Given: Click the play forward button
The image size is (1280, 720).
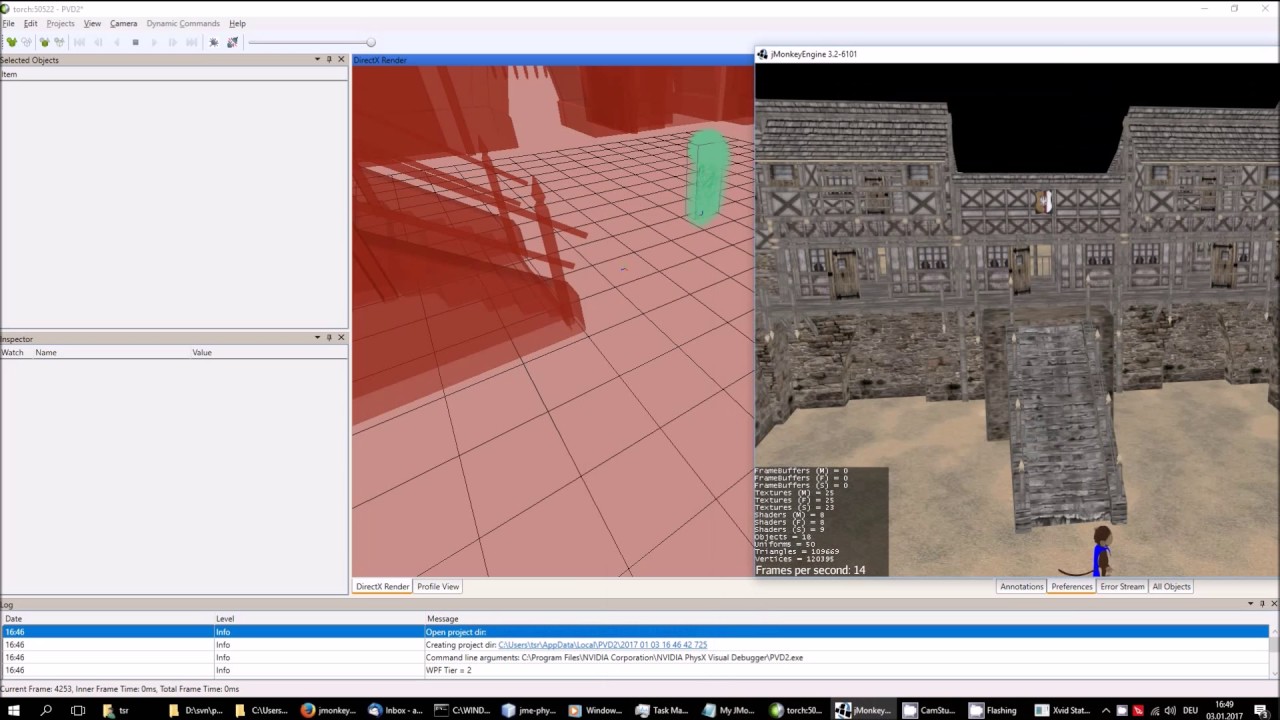Looking at the screenshot, I should click(x=154, y=42).
